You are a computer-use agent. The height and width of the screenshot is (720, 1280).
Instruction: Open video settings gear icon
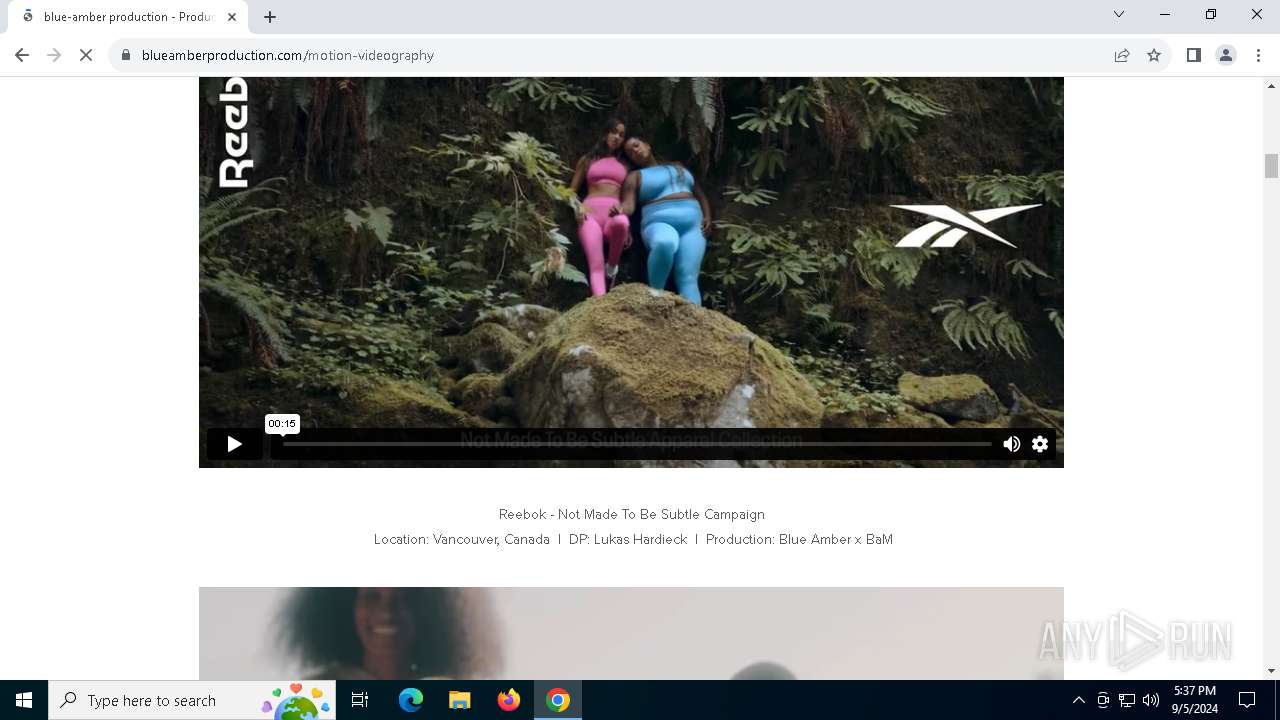point(1040,444)
